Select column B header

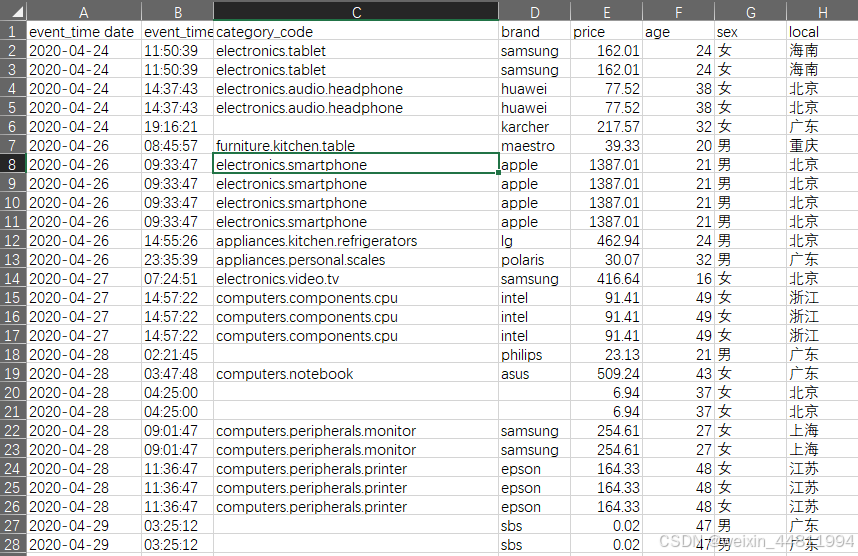177,11
